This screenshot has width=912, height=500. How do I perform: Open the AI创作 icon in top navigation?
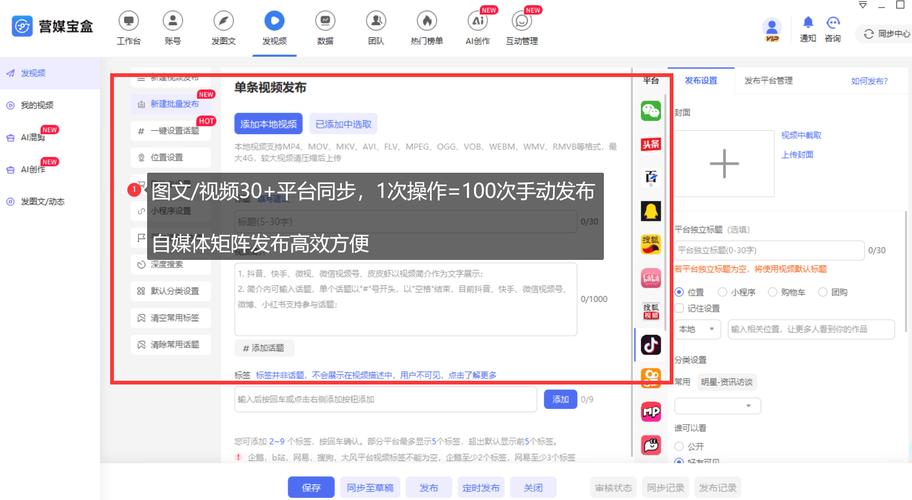[478, 20]
